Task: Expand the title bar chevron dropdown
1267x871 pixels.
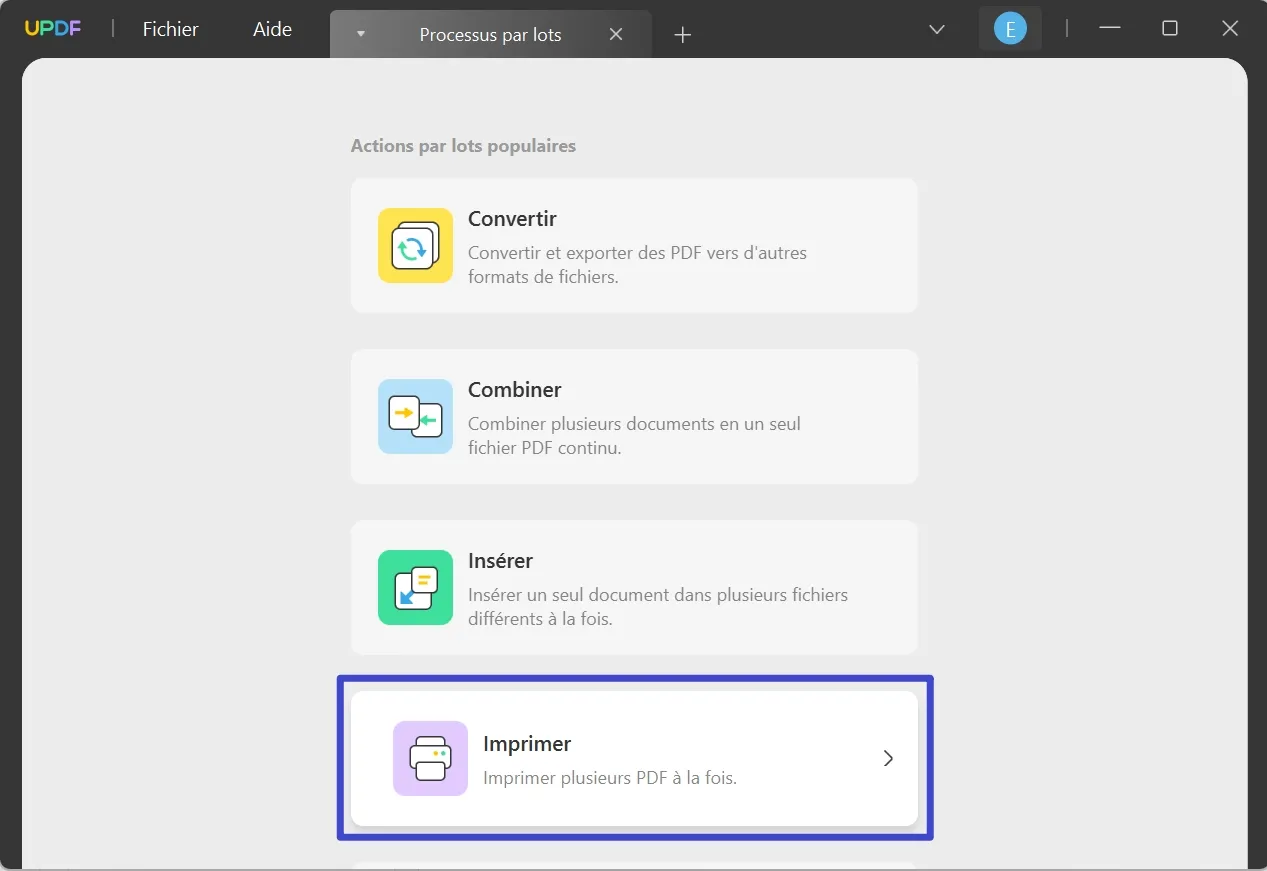Action: click(x=937, y=29)
